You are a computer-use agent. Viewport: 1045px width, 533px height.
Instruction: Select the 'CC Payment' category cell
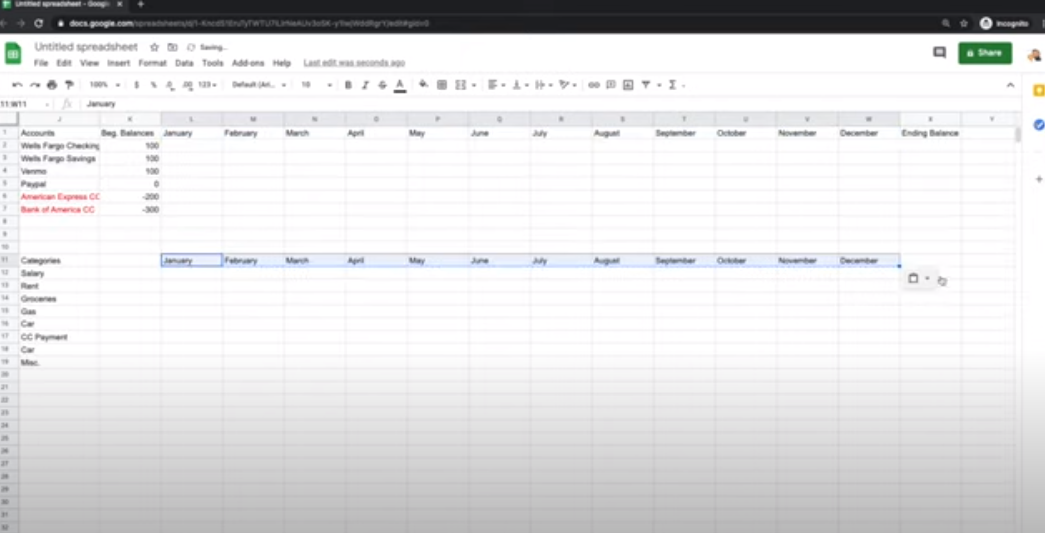[59, 337]
